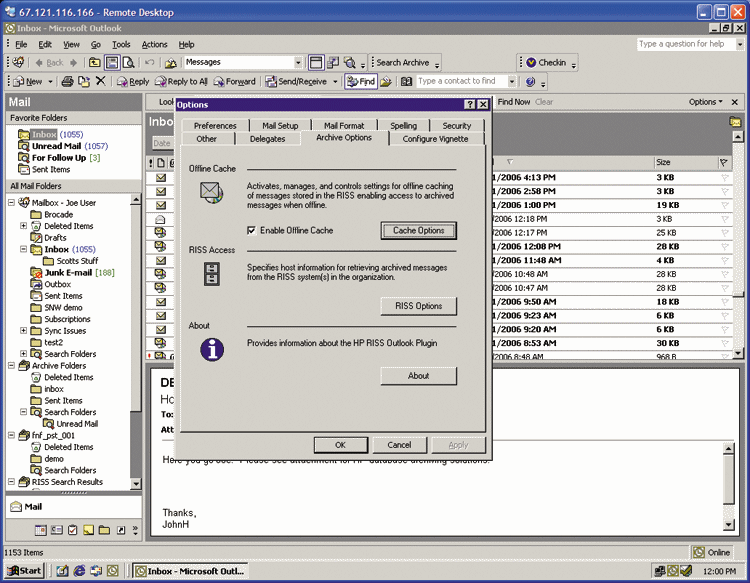Select the Scotts Stuff folder
Viewport: 750px width, 583px height.
pos(77,261)
